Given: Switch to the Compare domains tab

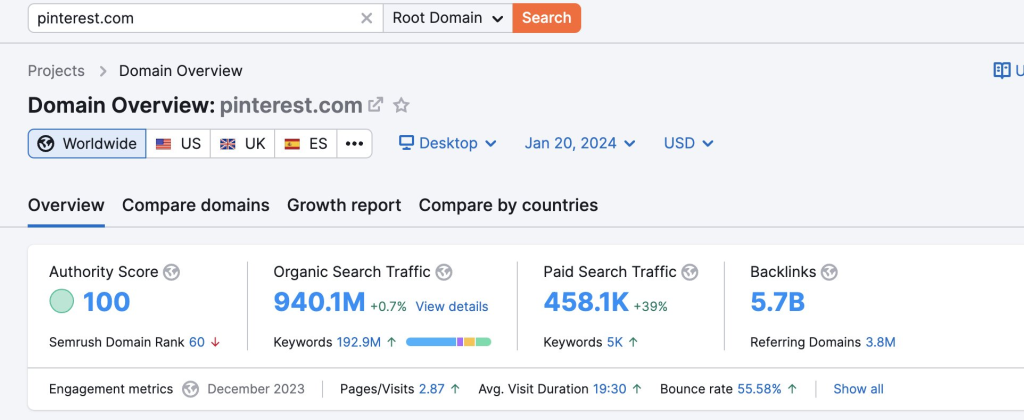Looking at the screenshot, I should tap(196, 205).
